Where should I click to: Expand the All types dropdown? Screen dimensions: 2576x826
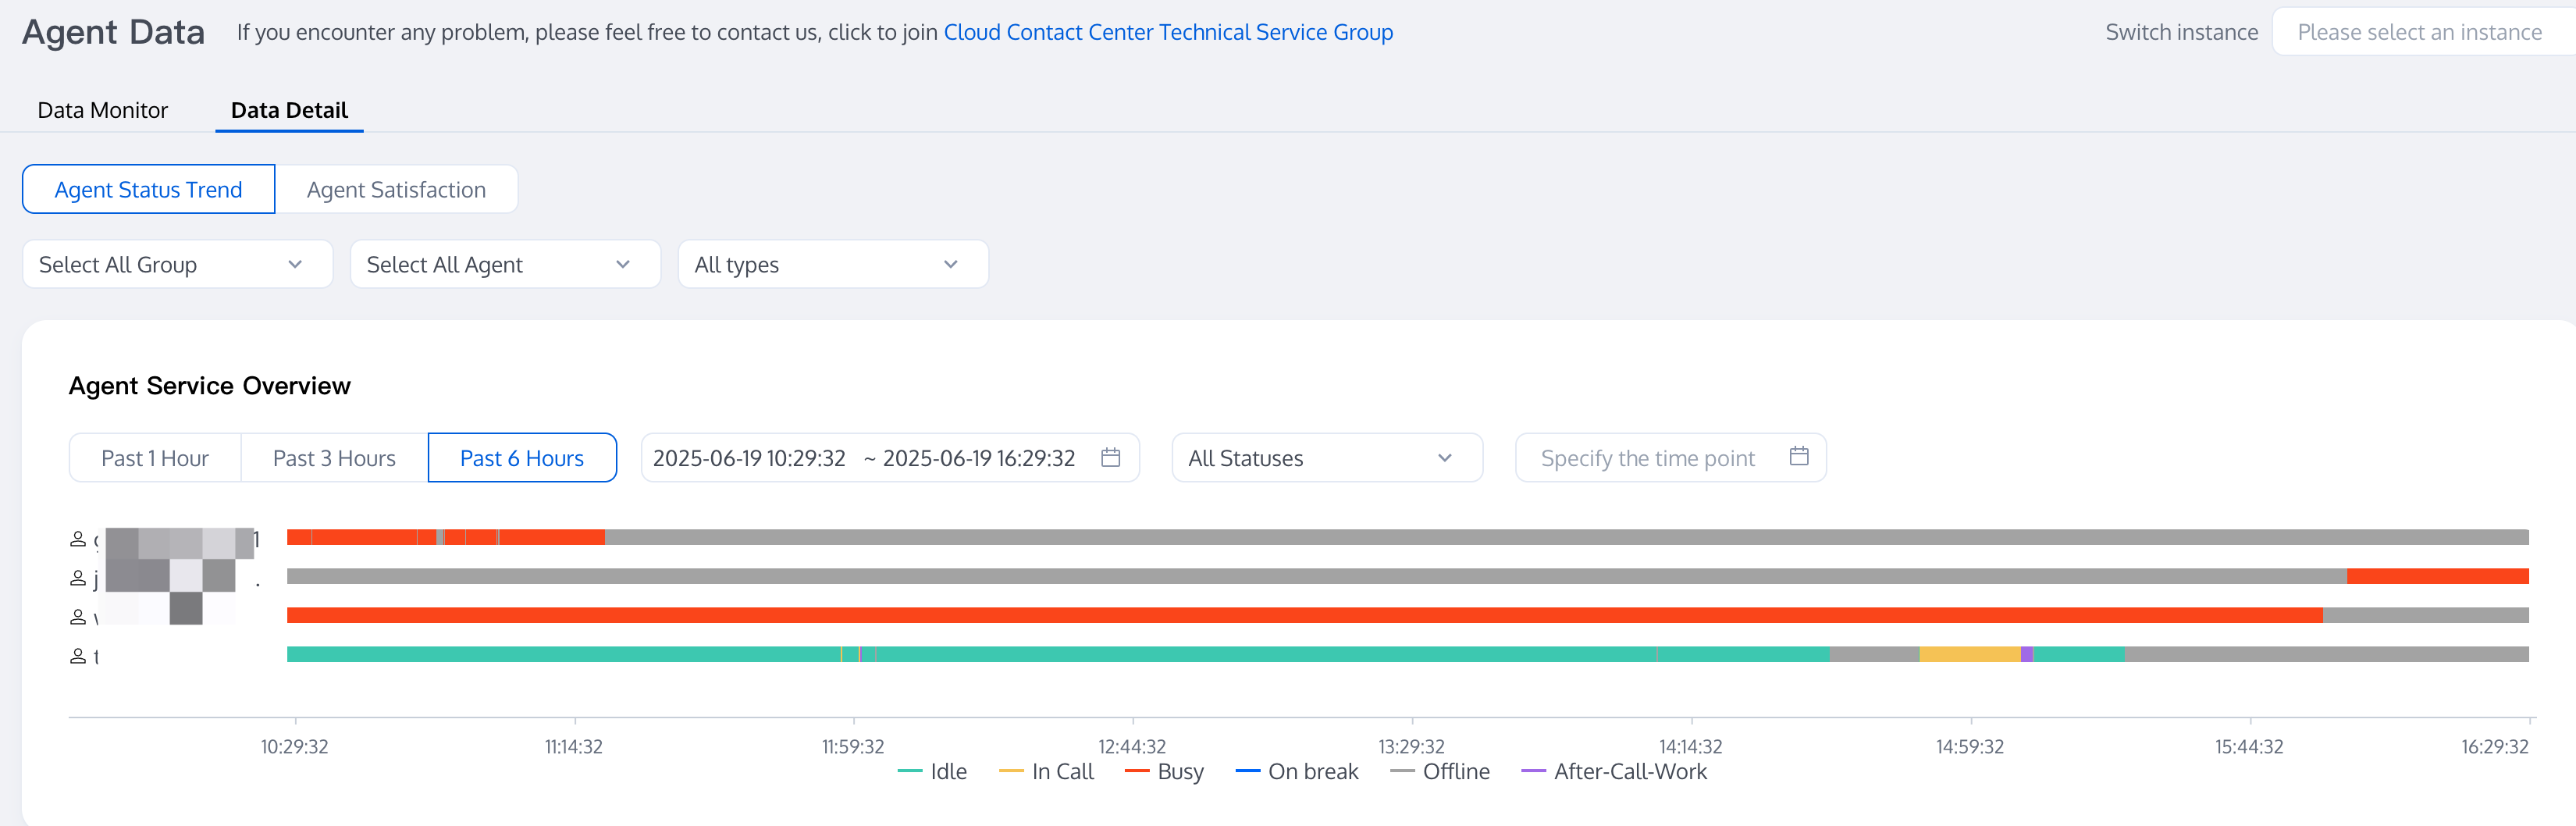[833, 264]
